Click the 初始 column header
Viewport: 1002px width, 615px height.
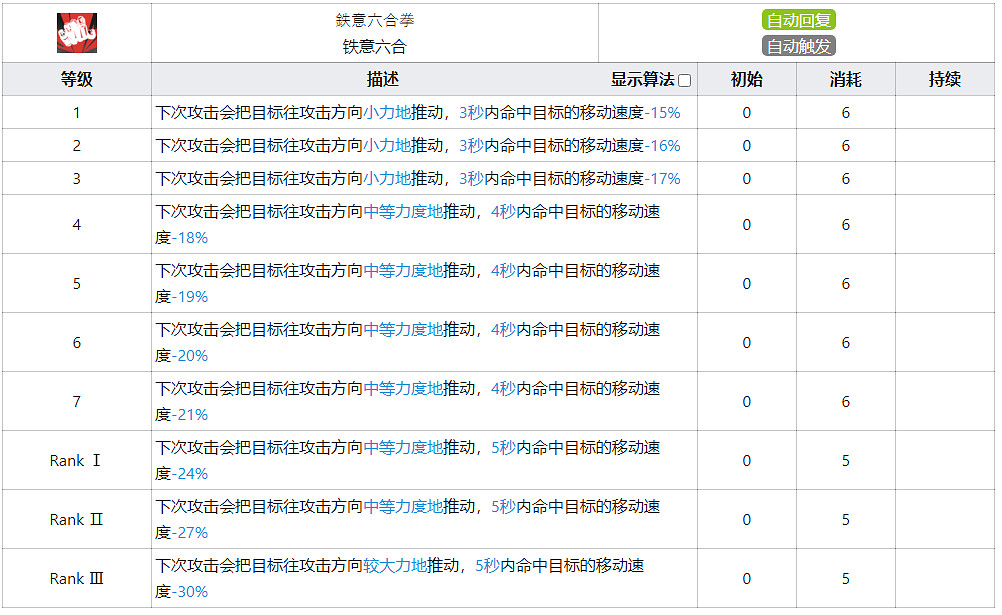click(746, 80)
